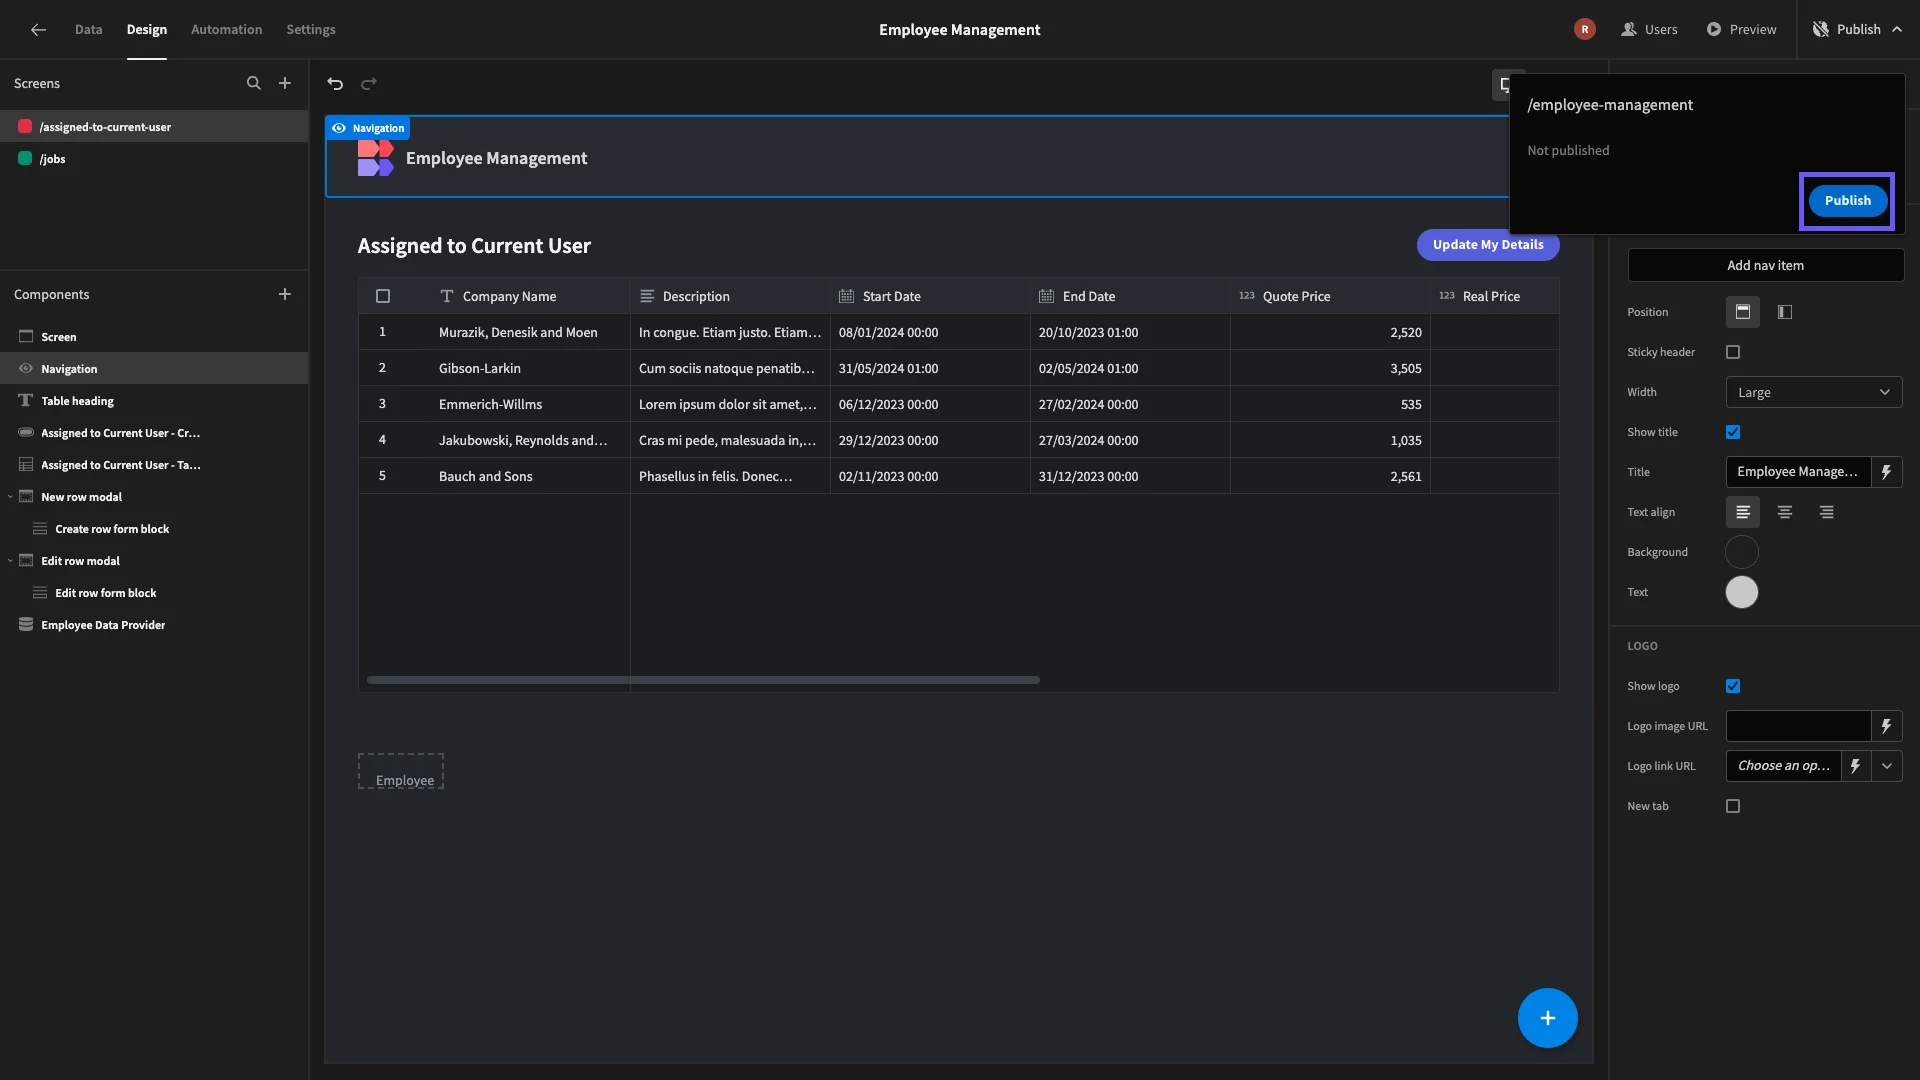Click the user avatar R icon
Viewport: 1920px width, 1080px height.
(1584, 30)
